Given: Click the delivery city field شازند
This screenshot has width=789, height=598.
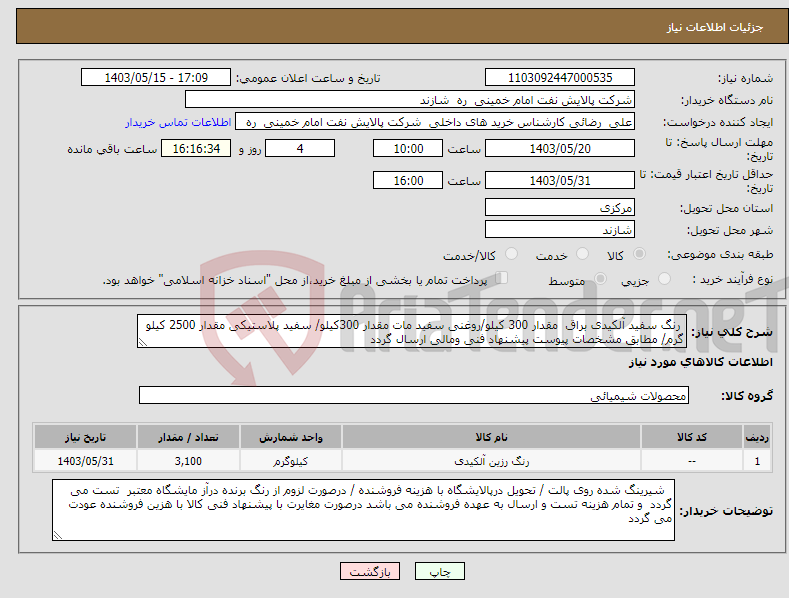Looking at the screenshot, I should click(560, 230).
